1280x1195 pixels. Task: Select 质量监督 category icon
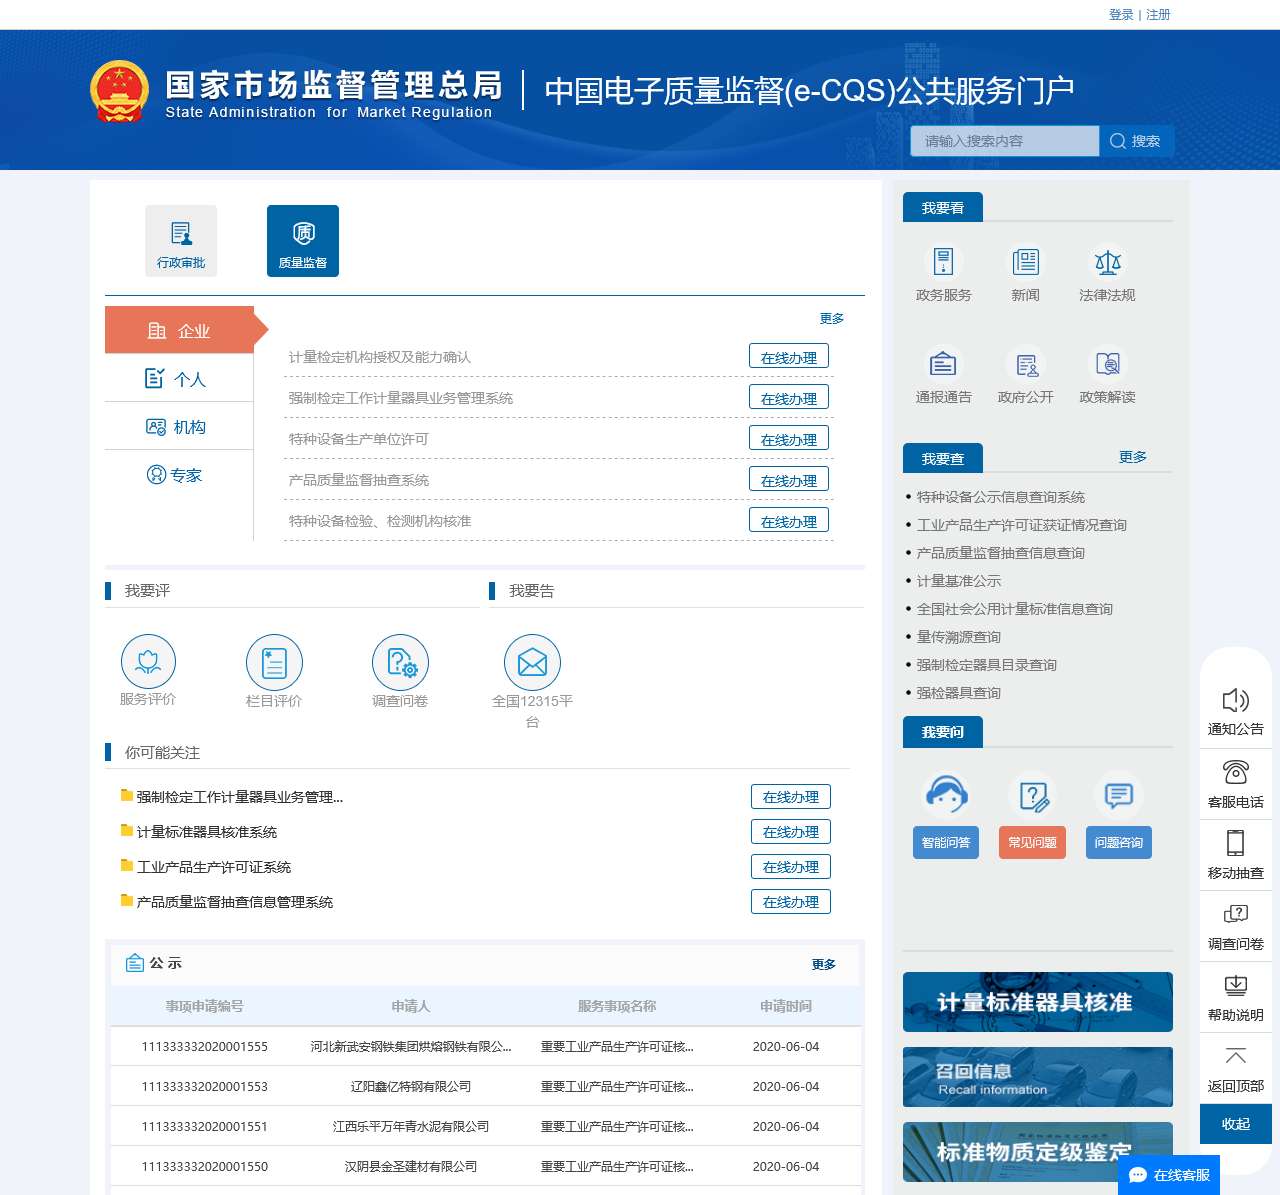(303, 240)
